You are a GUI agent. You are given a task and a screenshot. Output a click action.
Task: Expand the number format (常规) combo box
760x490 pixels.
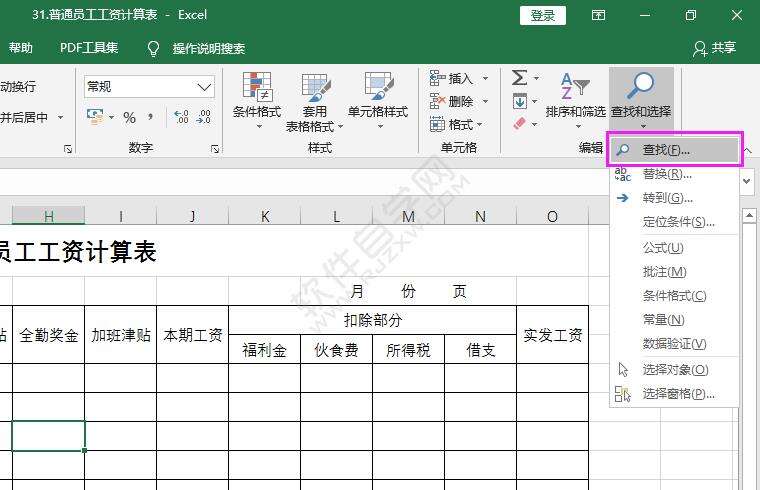(x=205, y=87)
